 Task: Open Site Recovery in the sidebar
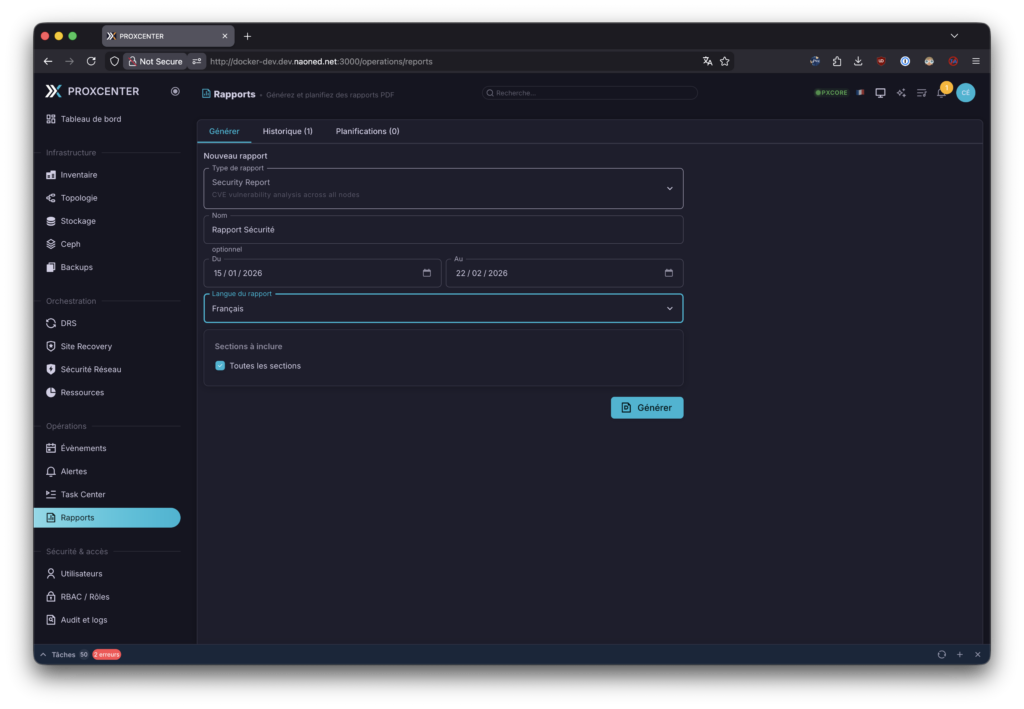pos(86,346)
